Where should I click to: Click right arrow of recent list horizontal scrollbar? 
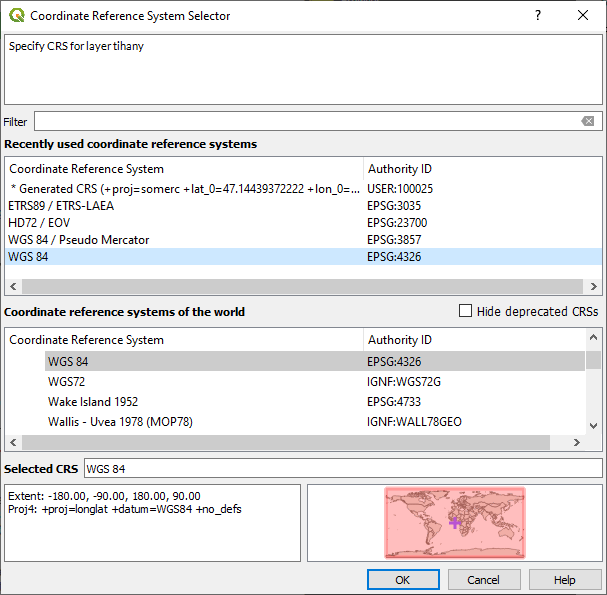coord(593,286)
